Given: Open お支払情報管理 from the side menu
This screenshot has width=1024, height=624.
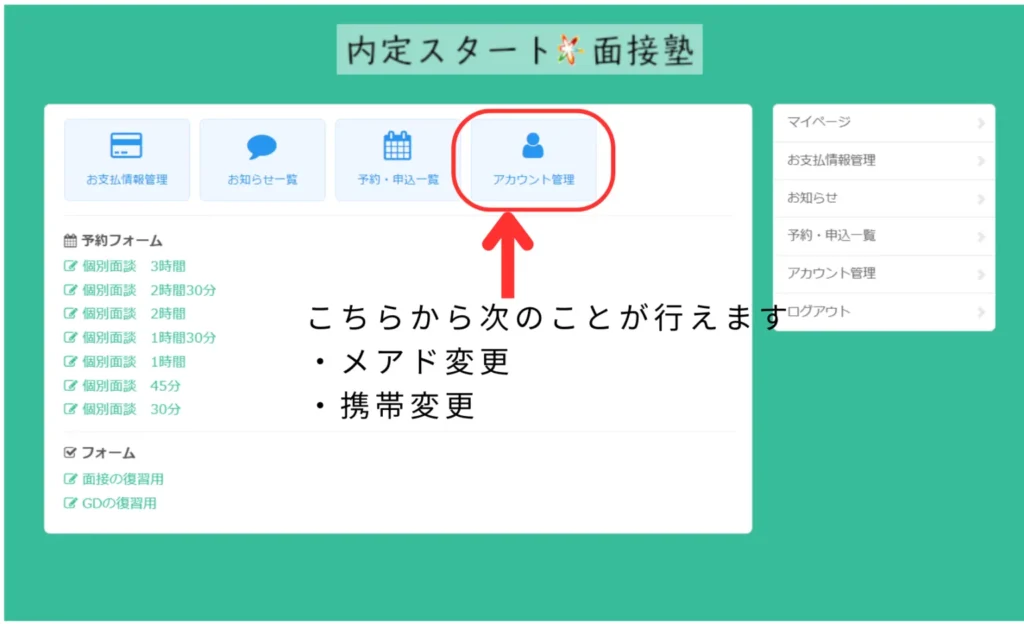Looking at the screenshot, I should 831,160.
